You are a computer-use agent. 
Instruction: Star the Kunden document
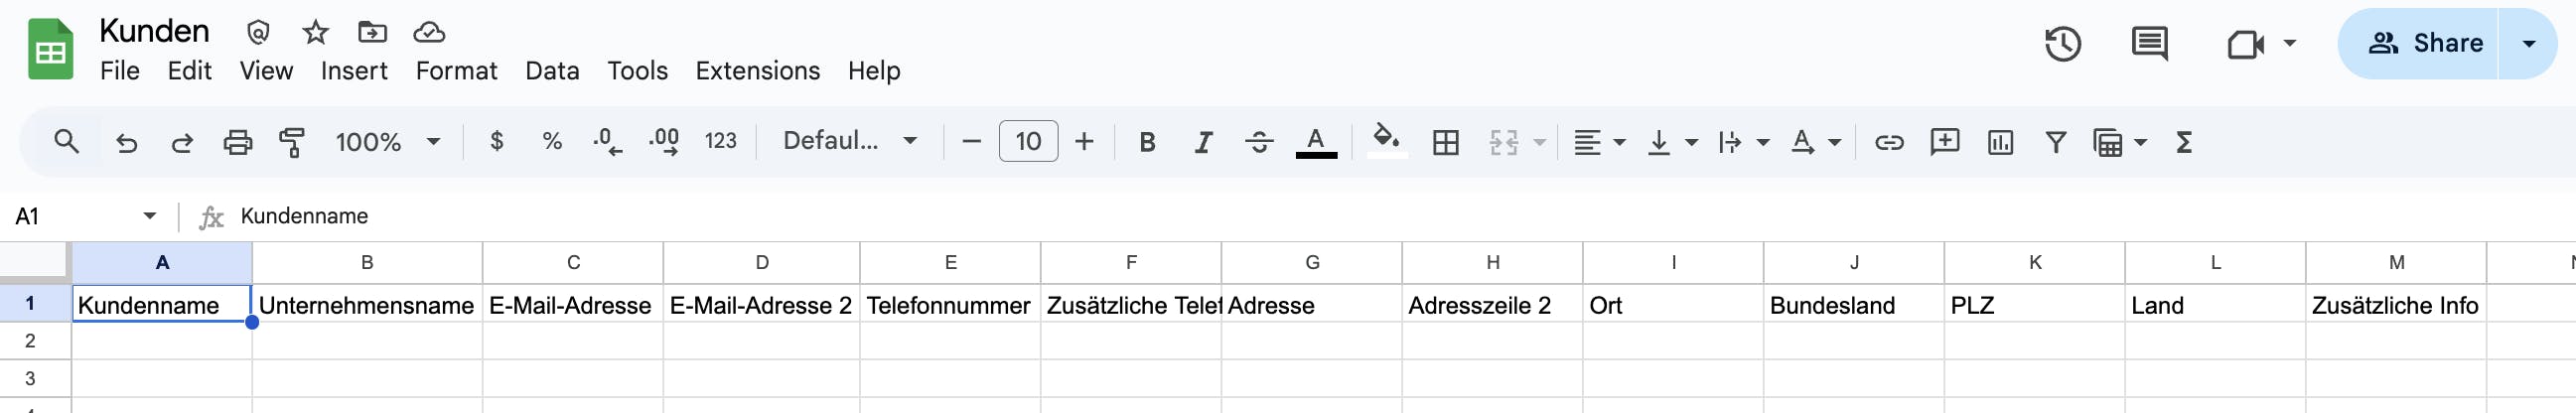(x=316, y=32)
